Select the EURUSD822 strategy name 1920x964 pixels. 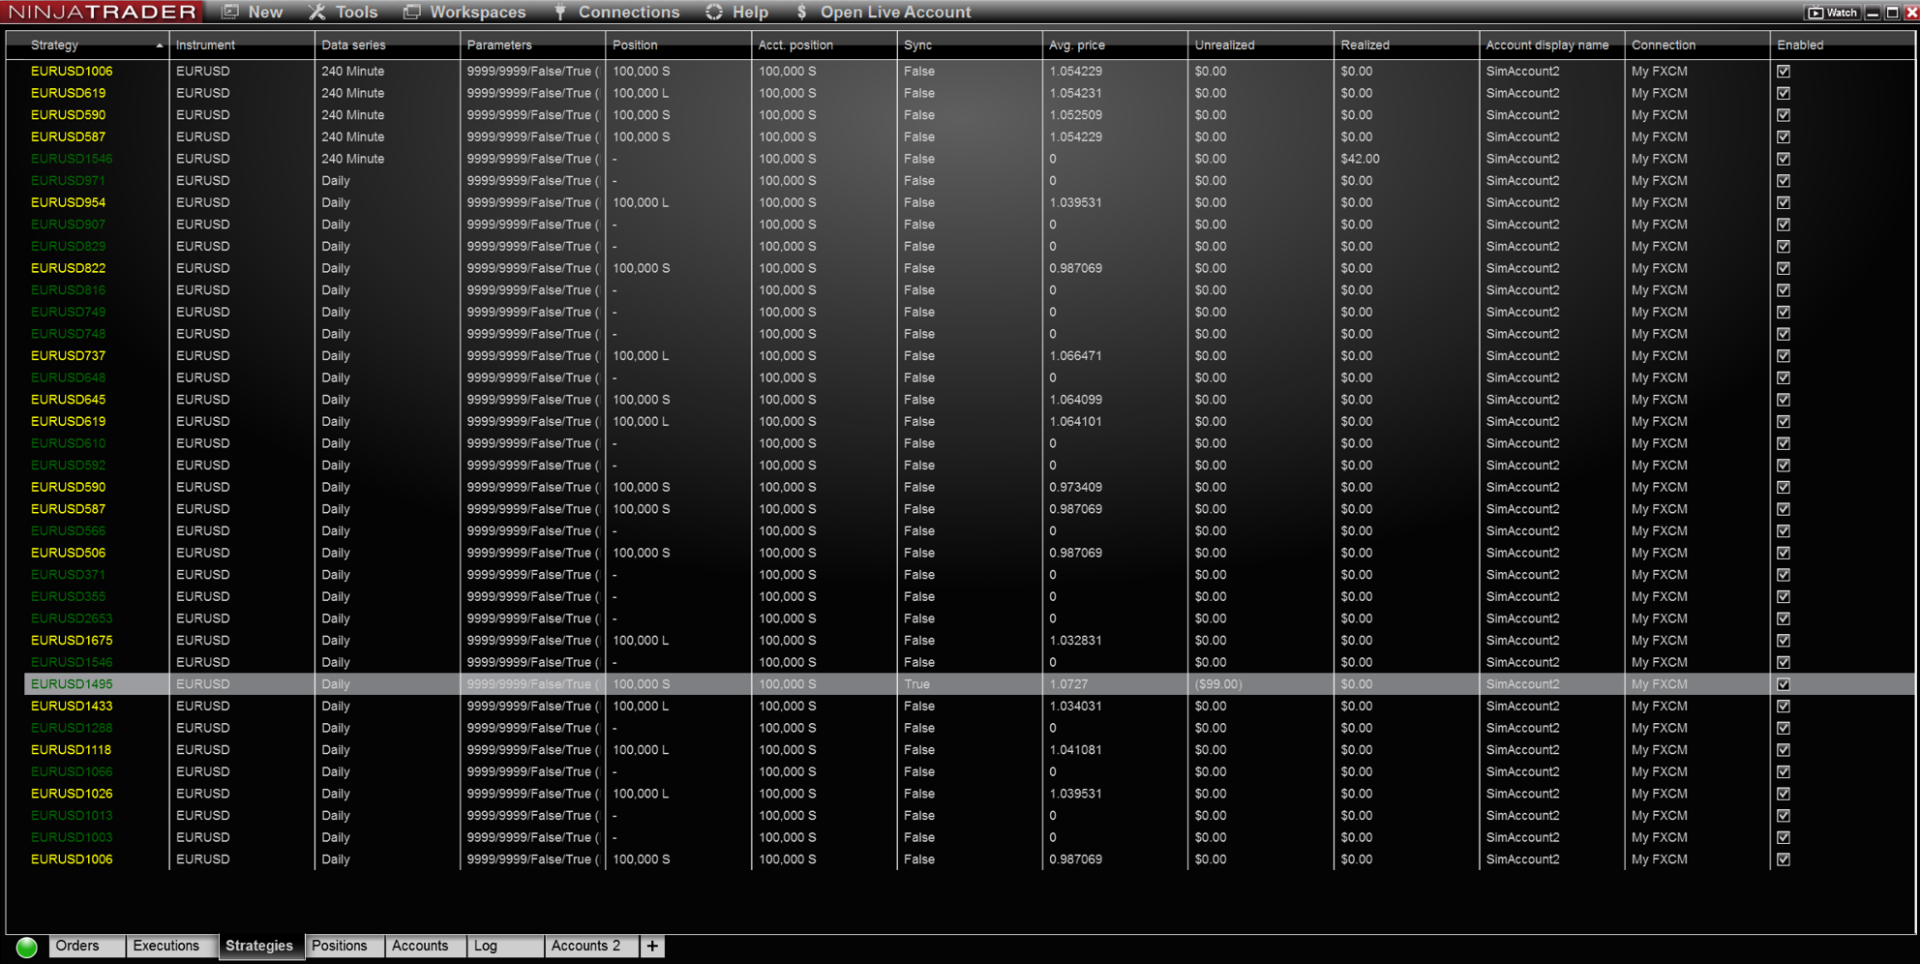click(68, 269)
